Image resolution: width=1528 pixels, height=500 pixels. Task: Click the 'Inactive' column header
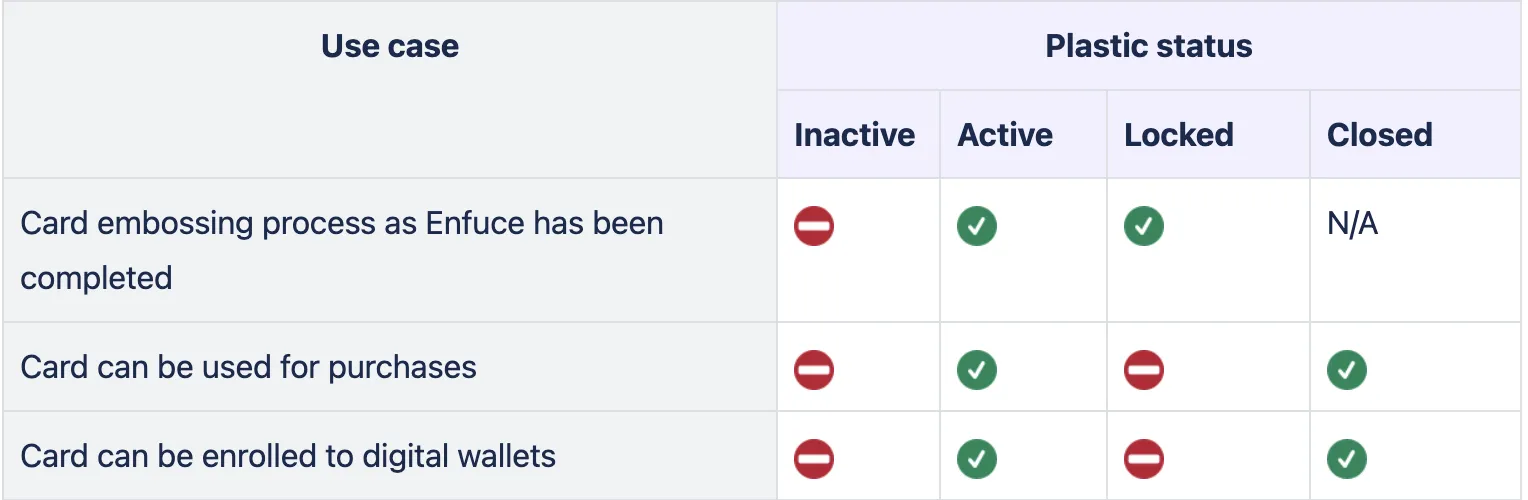[x=855, y=135]
